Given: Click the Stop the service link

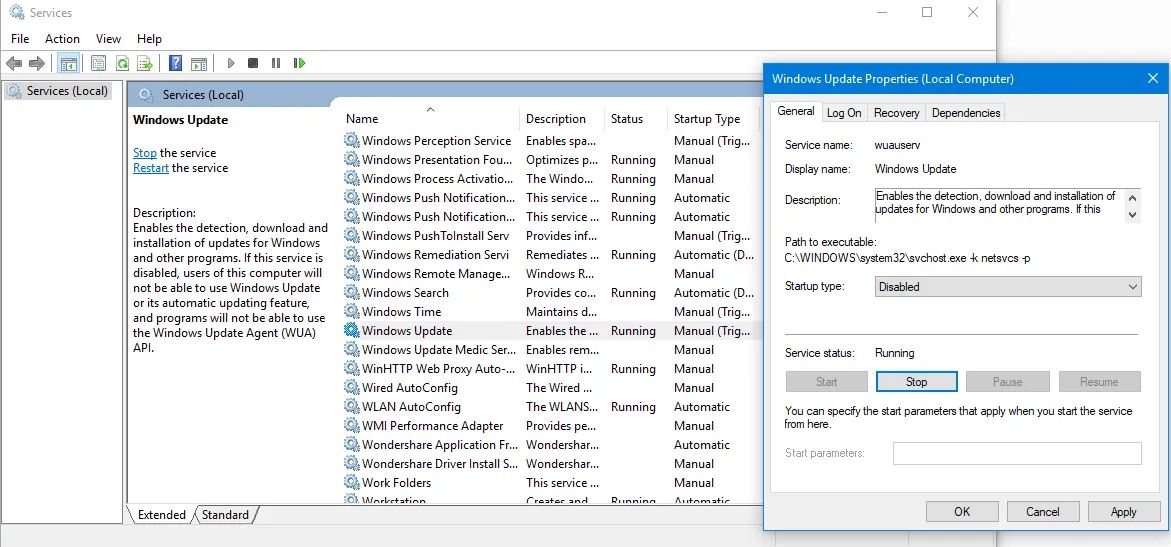Looking at the screenshot, I should (145, 152).
